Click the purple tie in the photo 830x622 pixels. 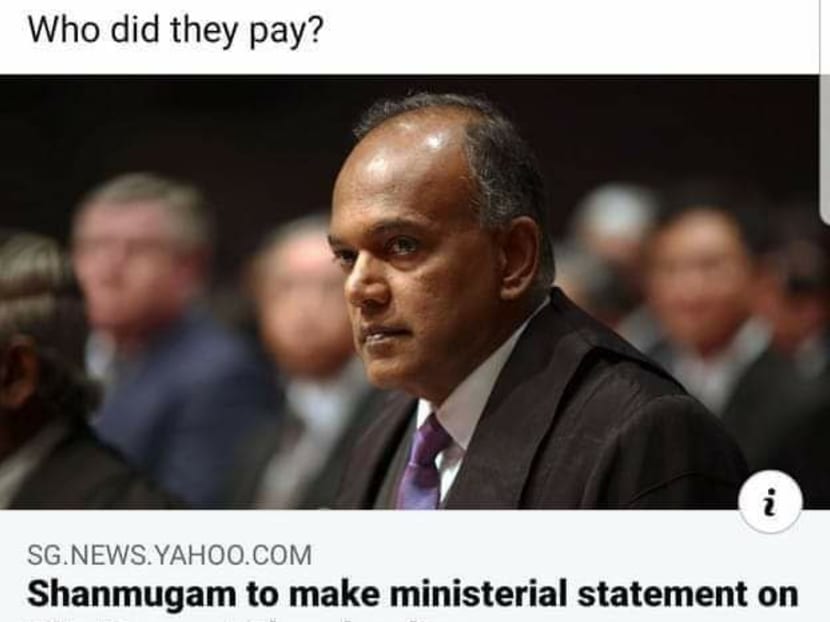[x=421, y=462]
